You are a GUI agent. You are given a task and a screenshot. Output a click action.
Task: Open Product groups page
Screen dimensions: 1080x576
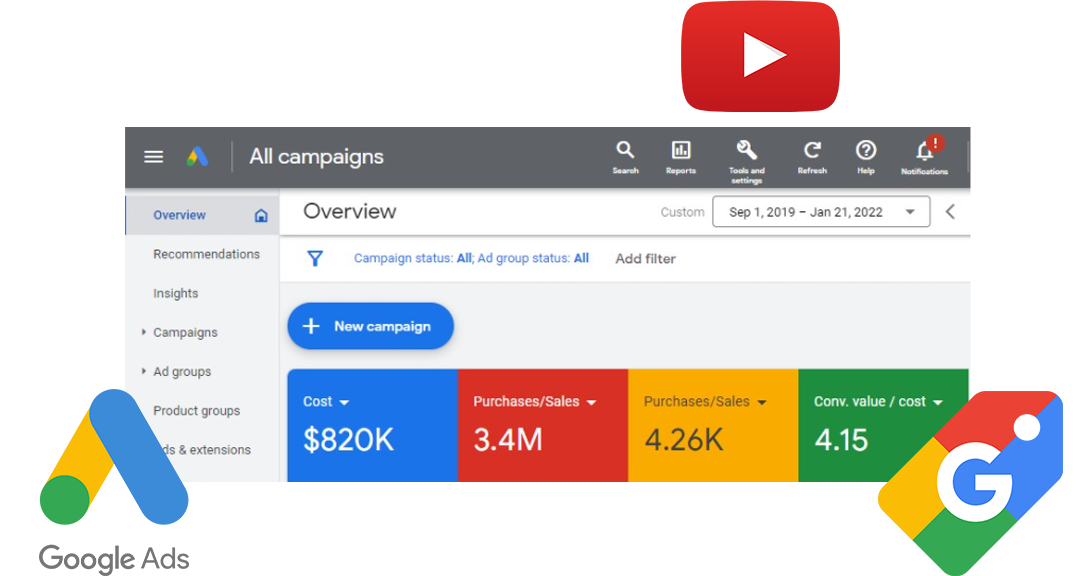[196, 411]
